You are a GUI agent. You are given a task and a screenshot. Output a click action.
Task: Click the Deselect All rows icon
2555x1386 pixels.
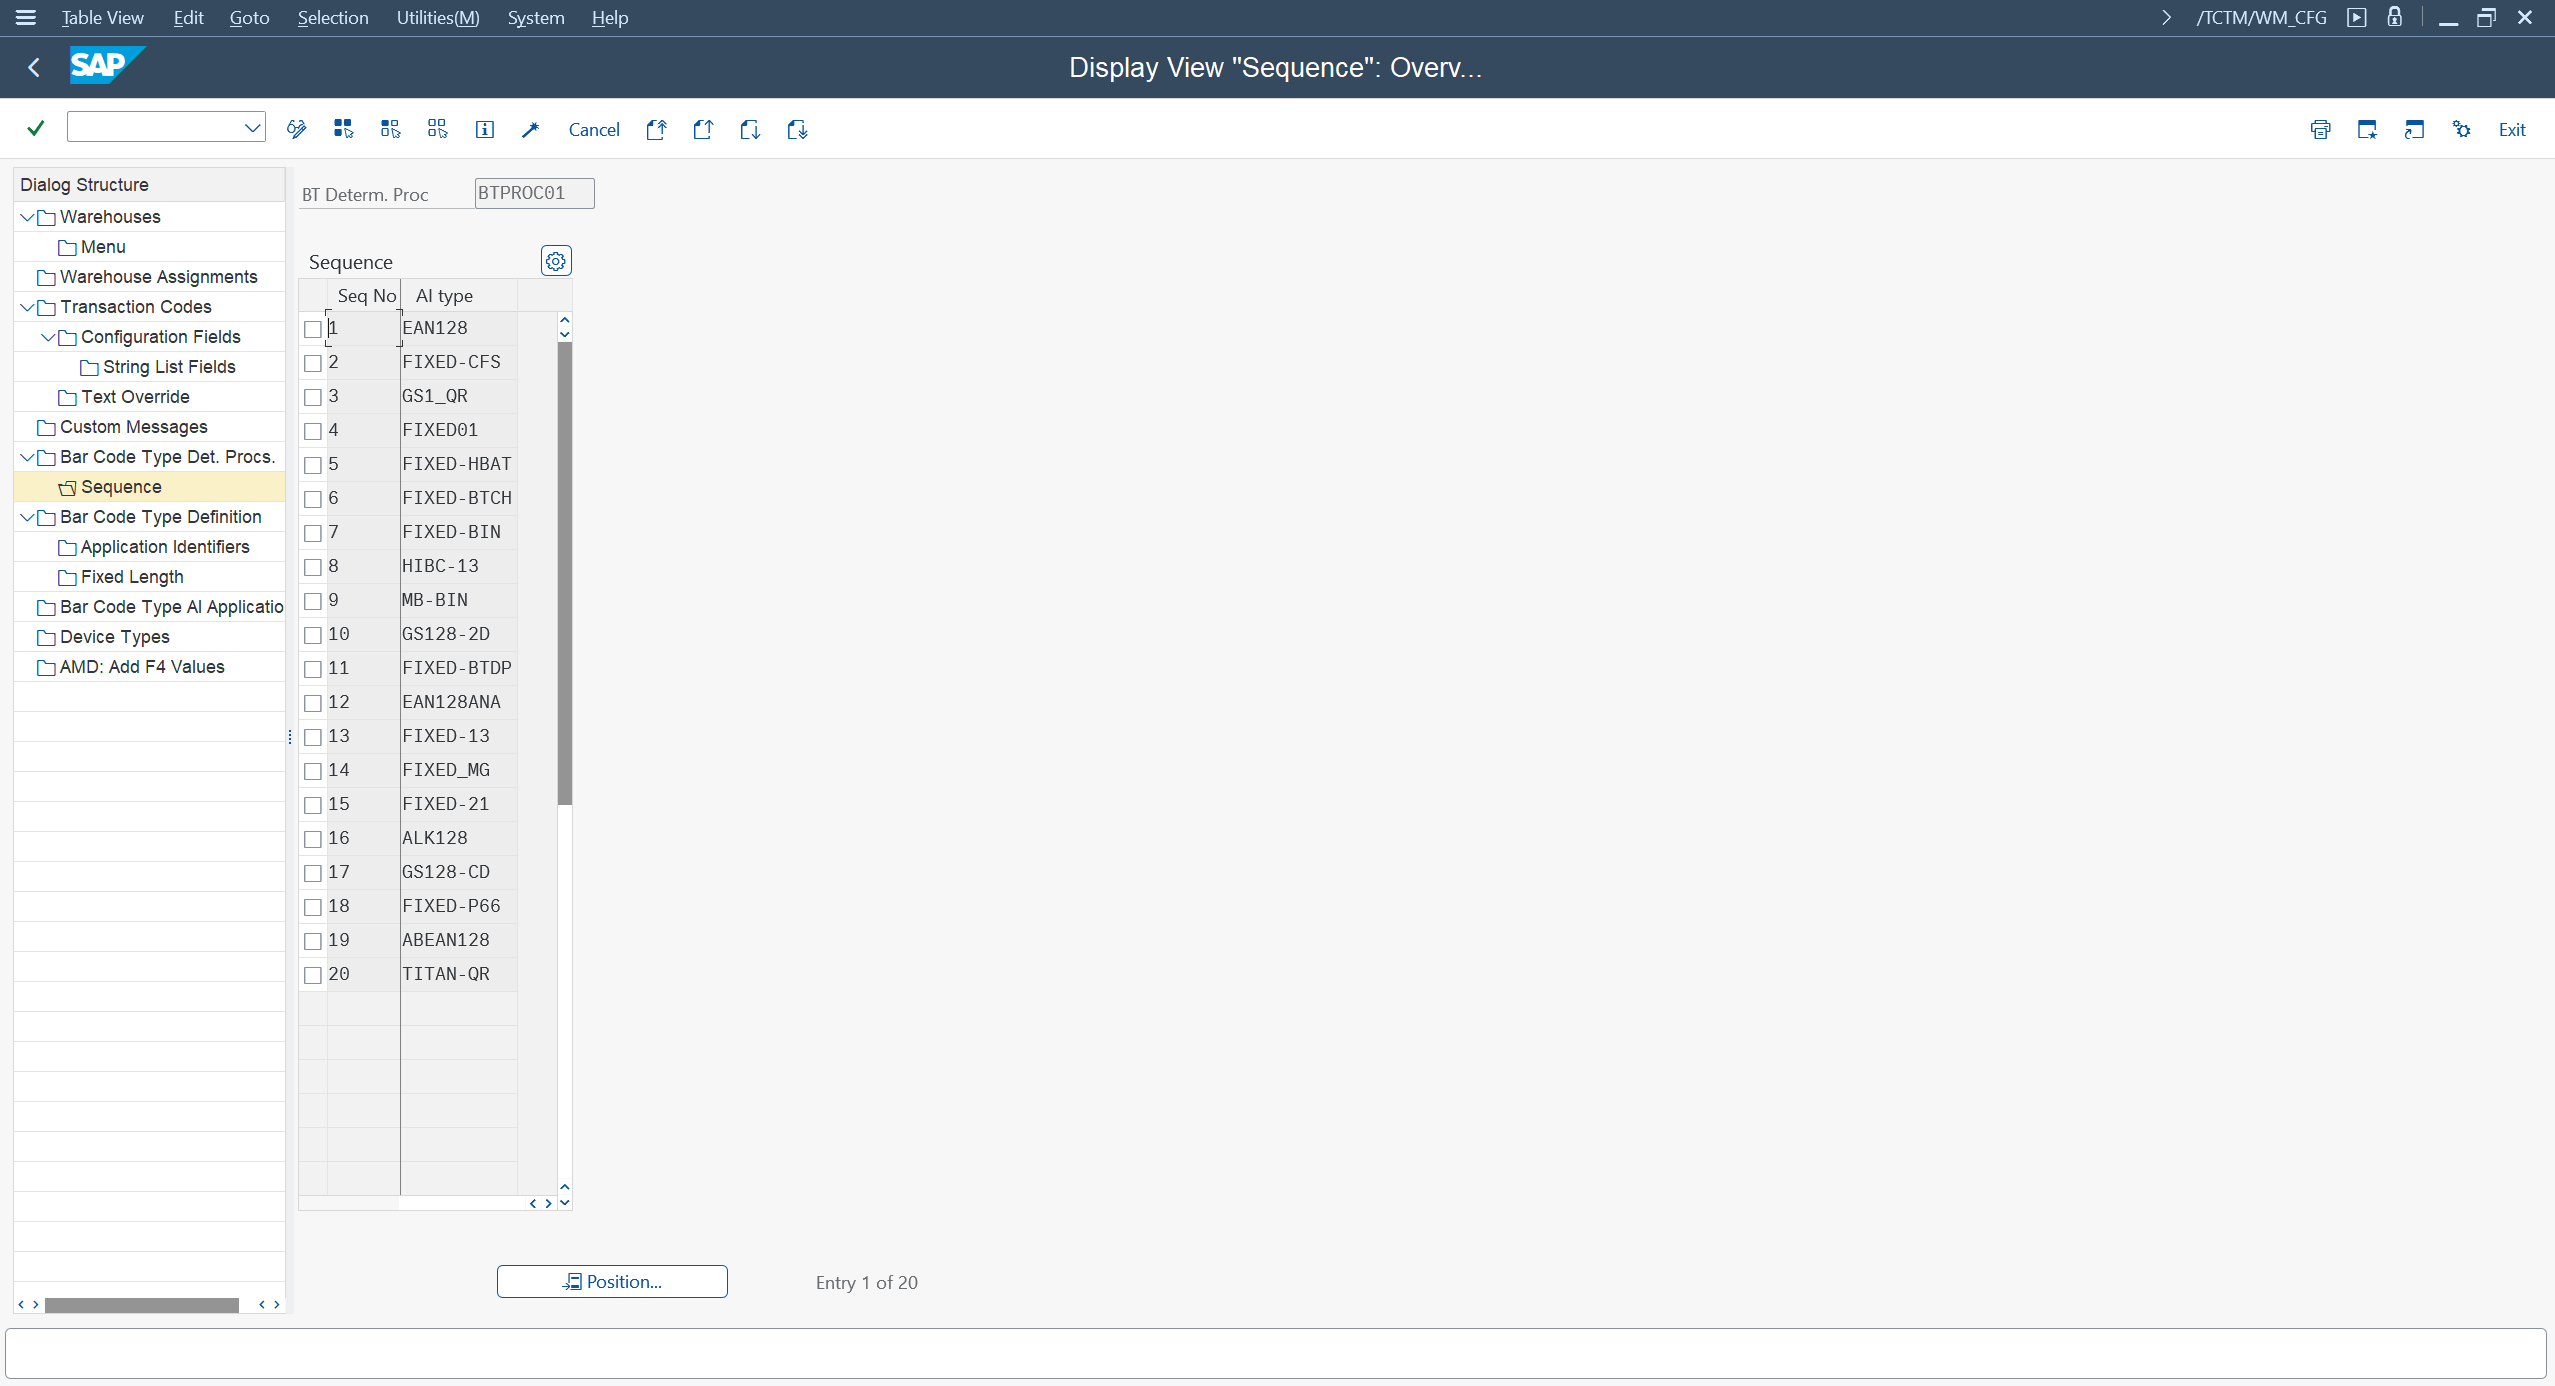tap(437, 129)
